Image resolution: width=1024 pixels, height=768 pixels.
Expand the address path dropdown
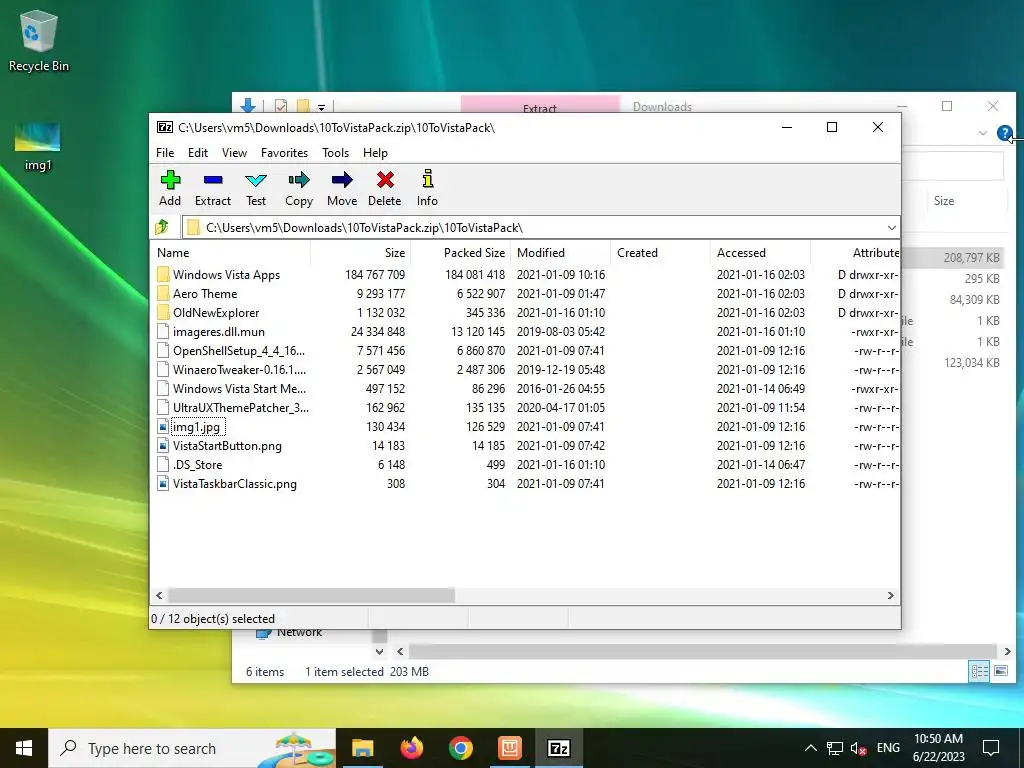891,227
